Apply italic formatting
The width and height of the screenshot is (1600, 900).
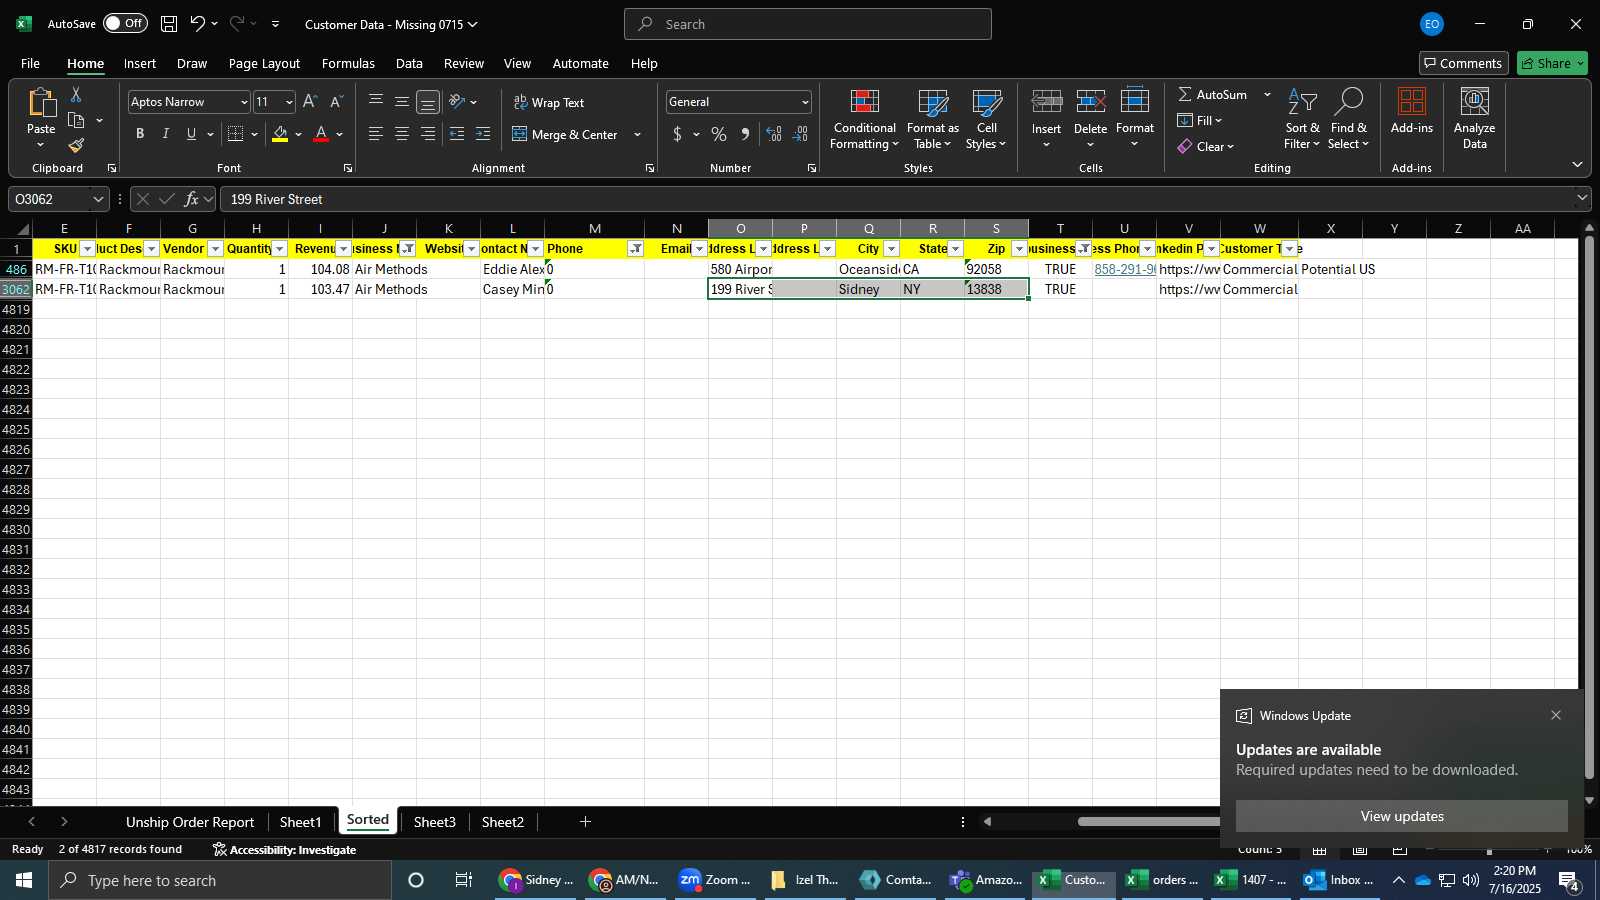click(165, 134)
